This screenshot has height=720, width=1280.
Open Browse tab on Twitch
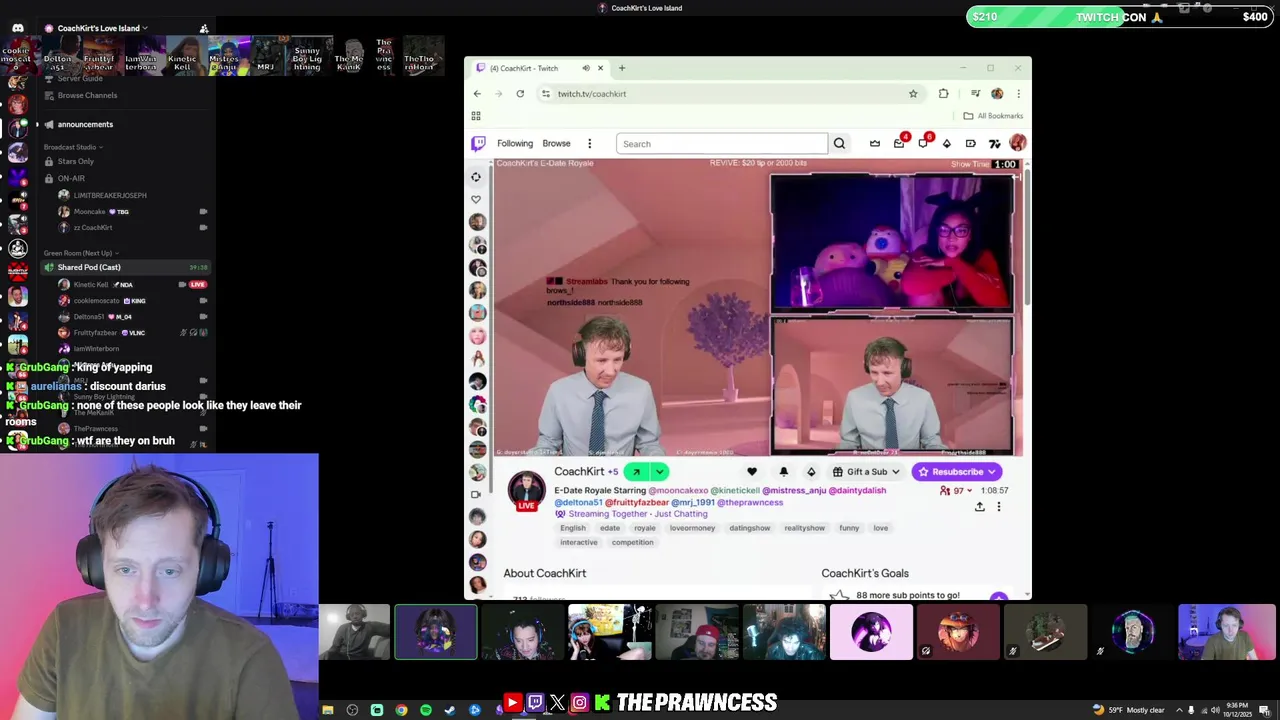[556, 144]
